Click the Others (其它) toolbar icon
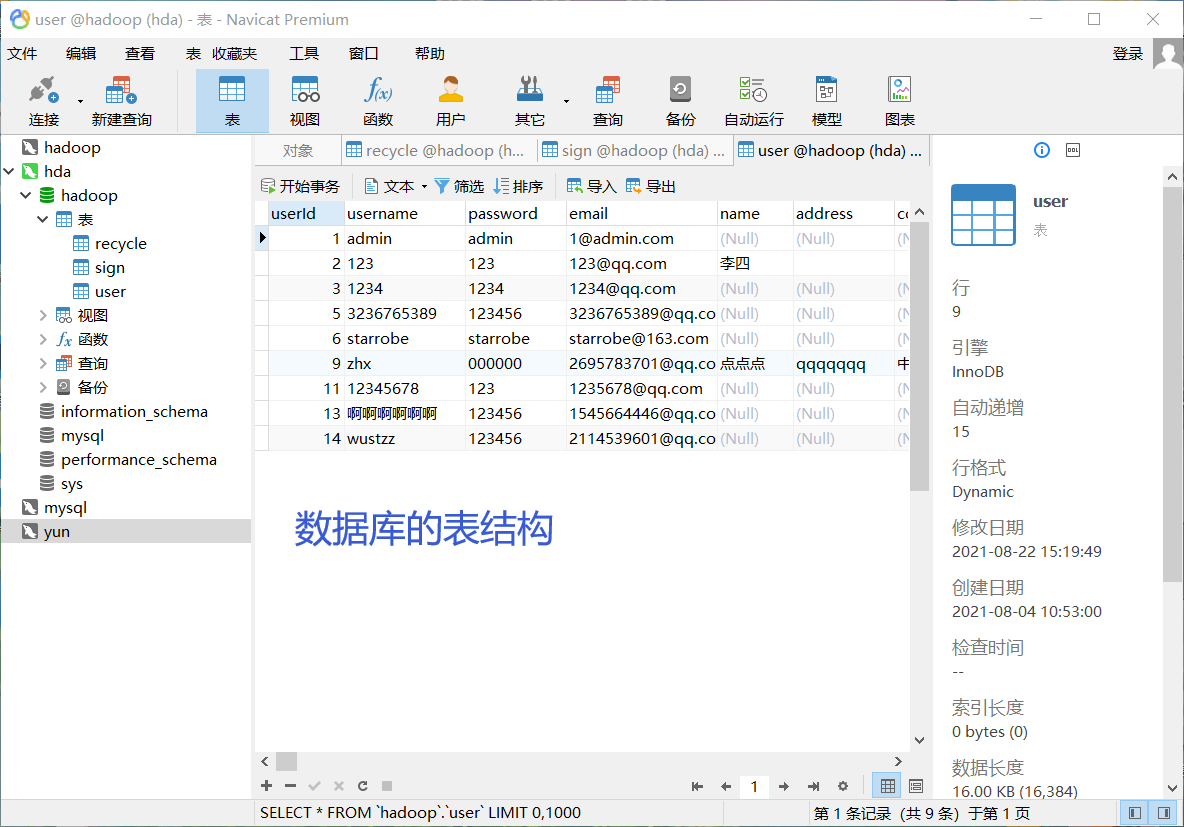Image resolution: width=1184 pixels, height=827 pixels. click(529, 101)
